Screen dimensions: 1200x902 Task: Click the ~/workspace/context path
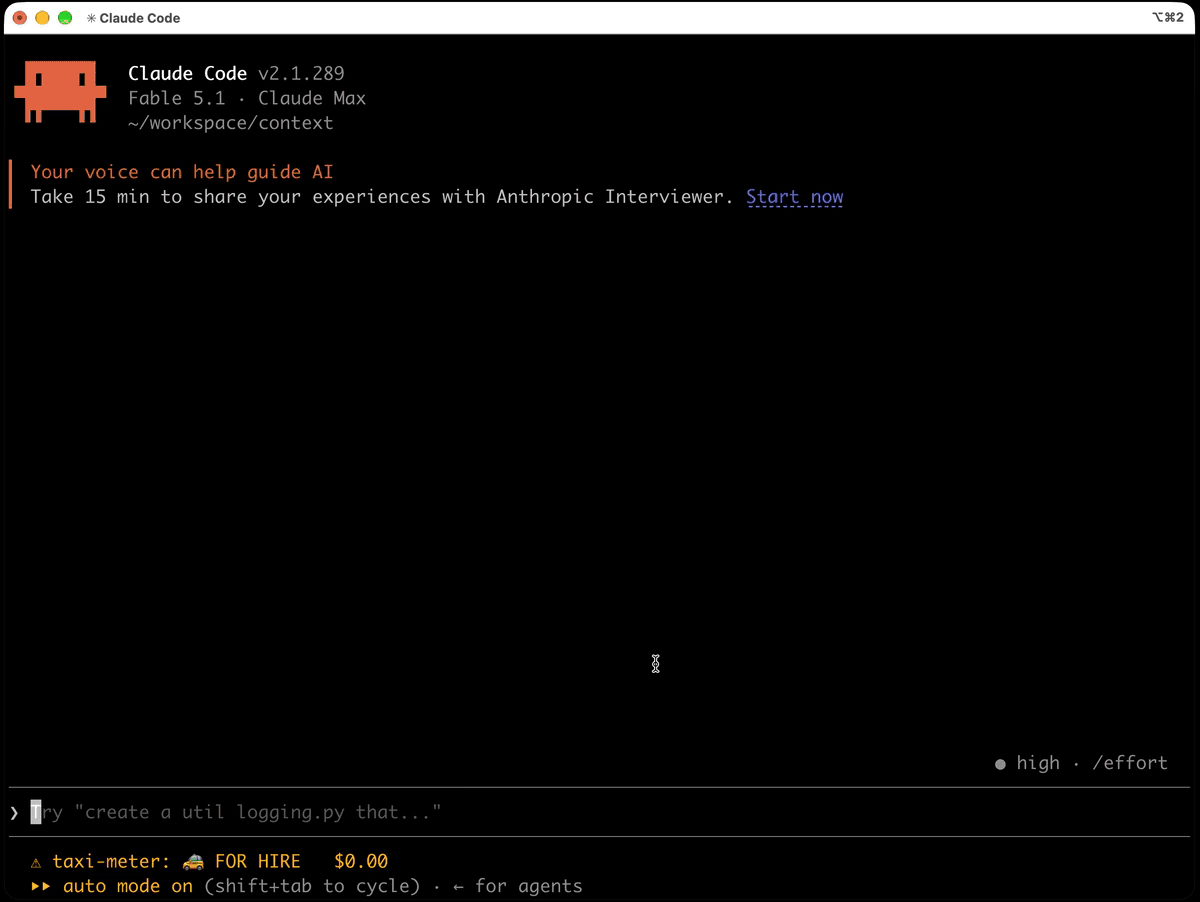pos(231,123)
